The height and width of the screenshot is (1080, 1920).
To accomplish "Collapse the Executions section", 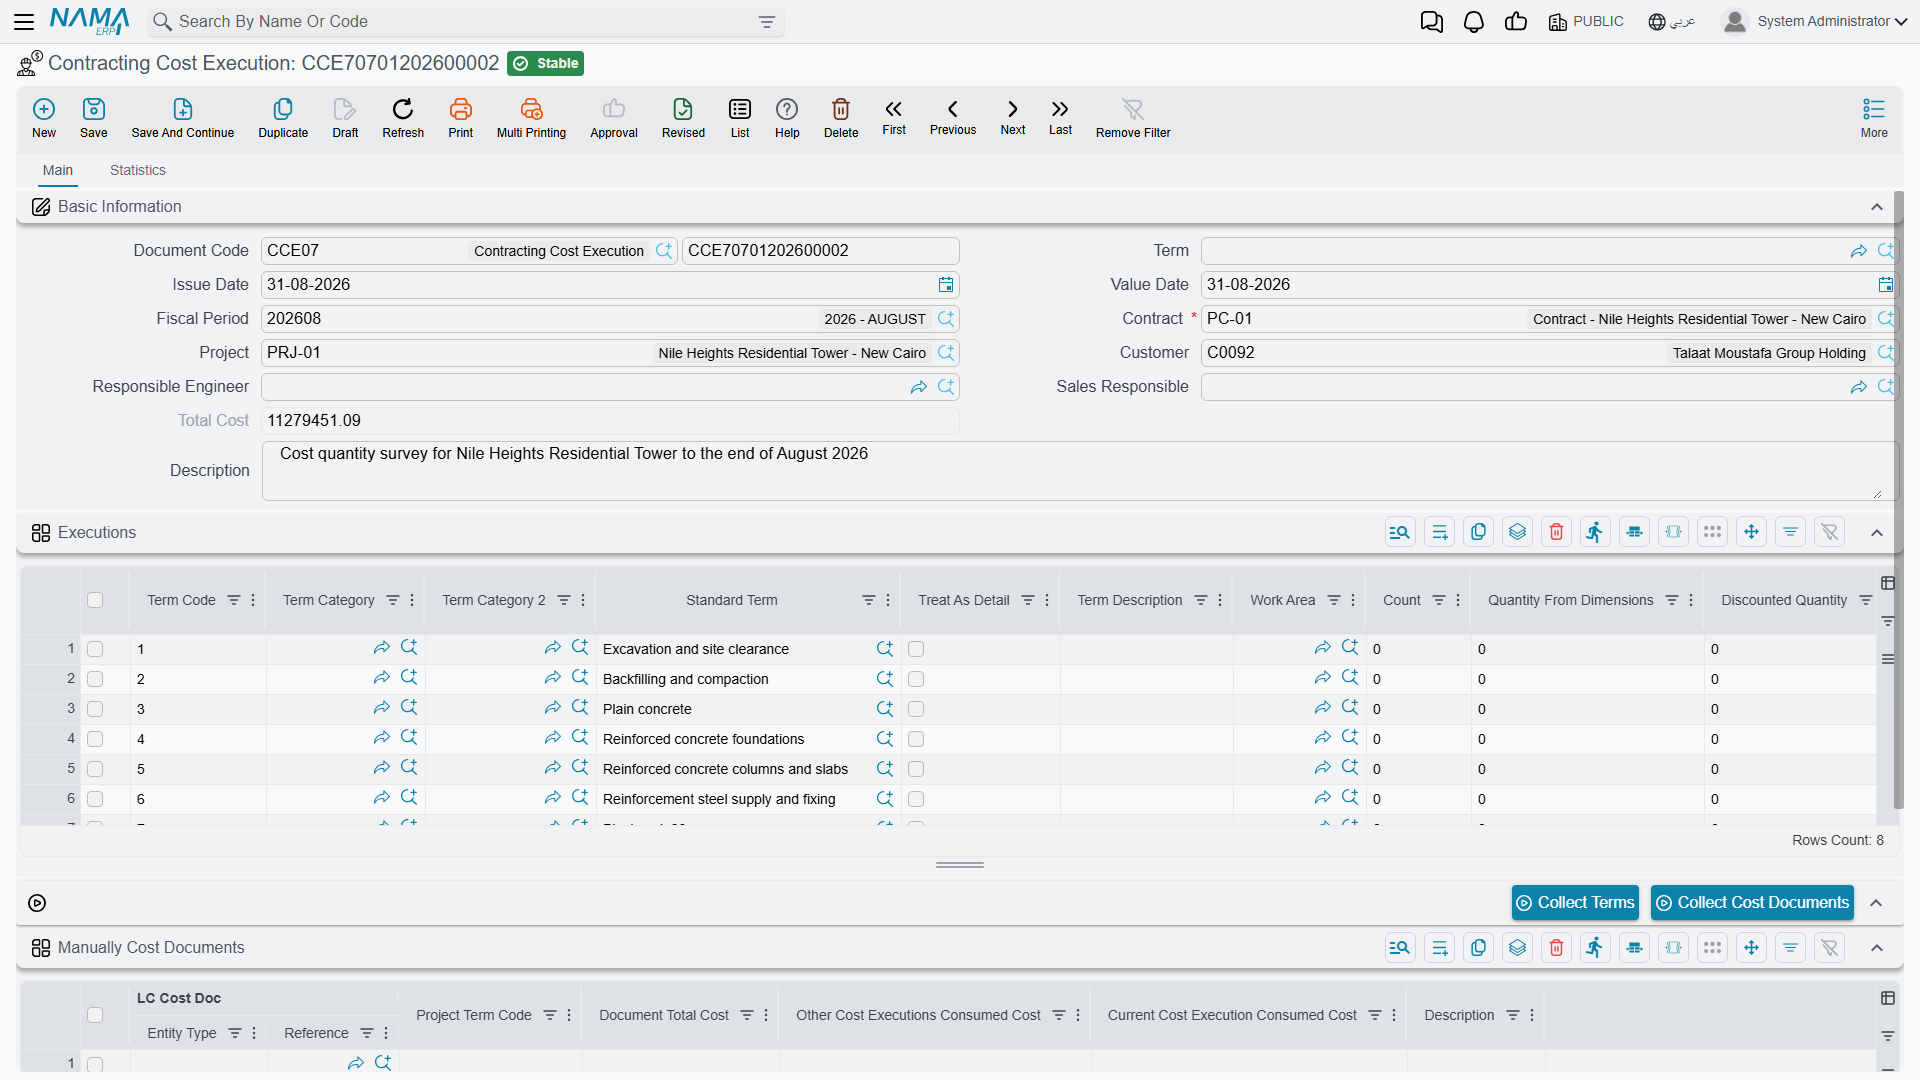I will (1877, 532).
